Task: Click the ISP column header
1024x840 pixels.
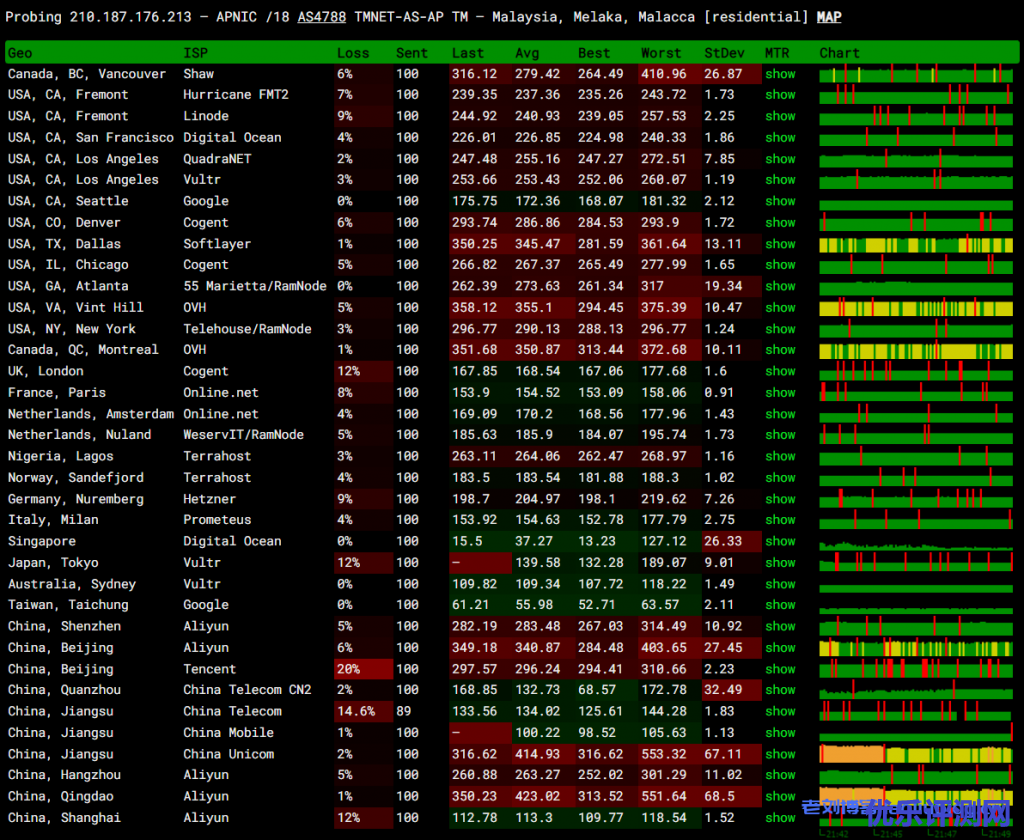Action: click(195, 53)
